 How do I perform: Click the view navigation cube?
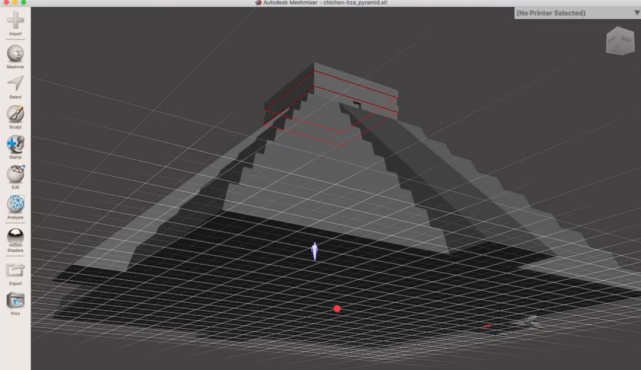[620, 40]
